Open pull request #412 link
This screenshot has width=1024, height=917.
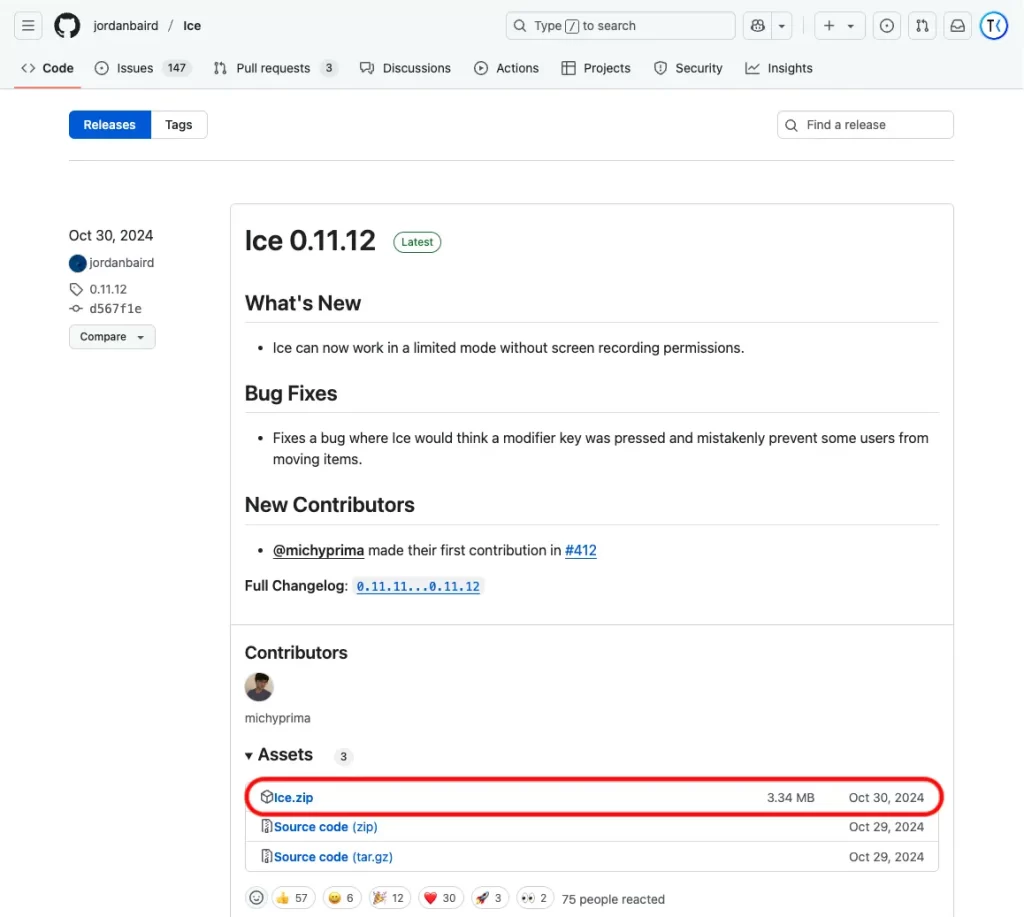point(581,551)
